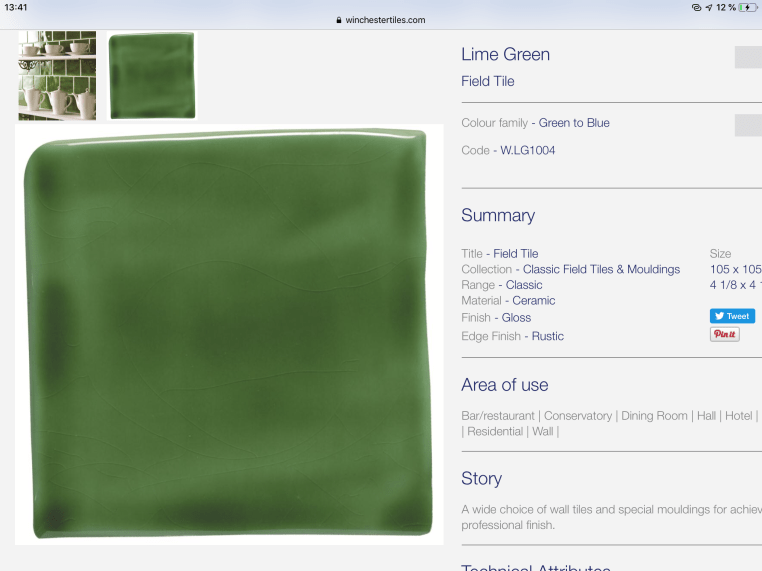
Task: Click the Pin it Pinterest button
Action: 724,335
